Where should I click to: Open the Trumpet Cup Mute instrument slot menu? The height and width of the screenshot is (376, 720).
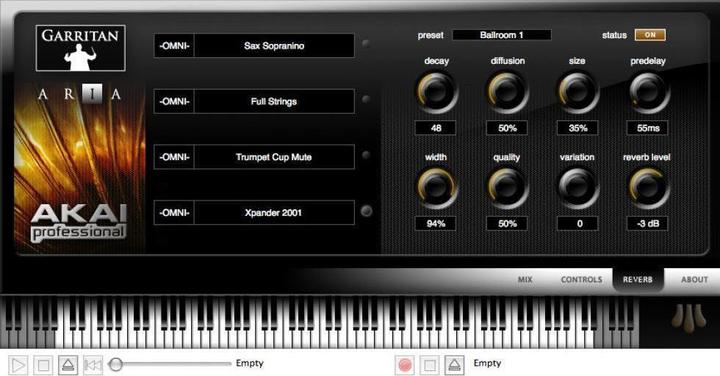[274, 157]
